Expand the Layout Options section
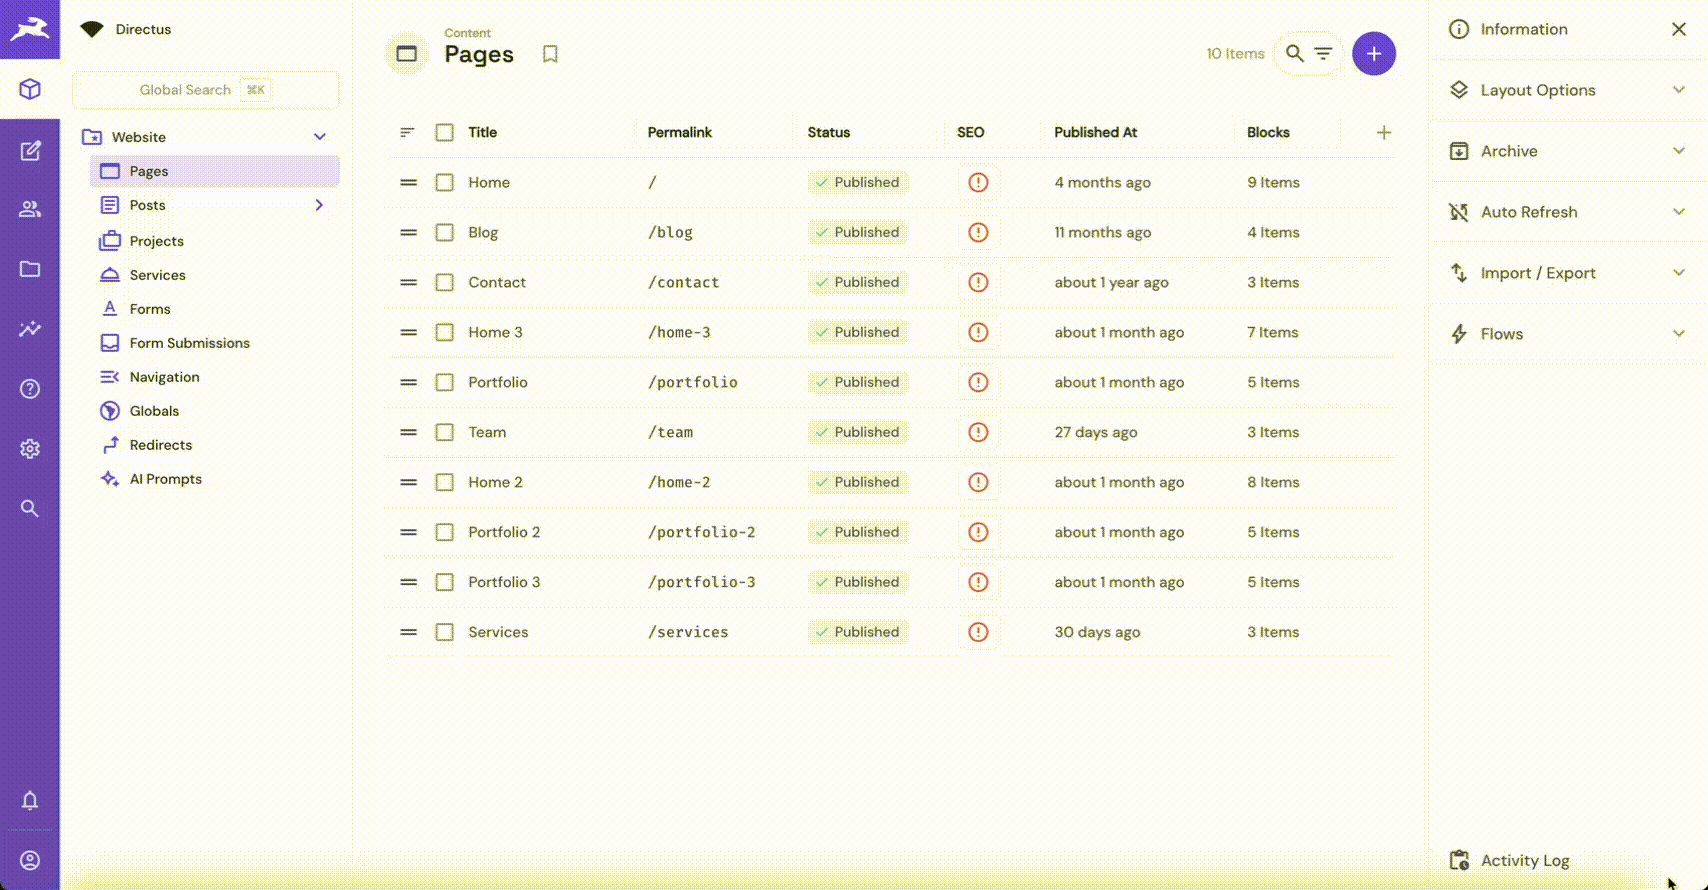This screenshot has width=1708, height=890. 1567,90
